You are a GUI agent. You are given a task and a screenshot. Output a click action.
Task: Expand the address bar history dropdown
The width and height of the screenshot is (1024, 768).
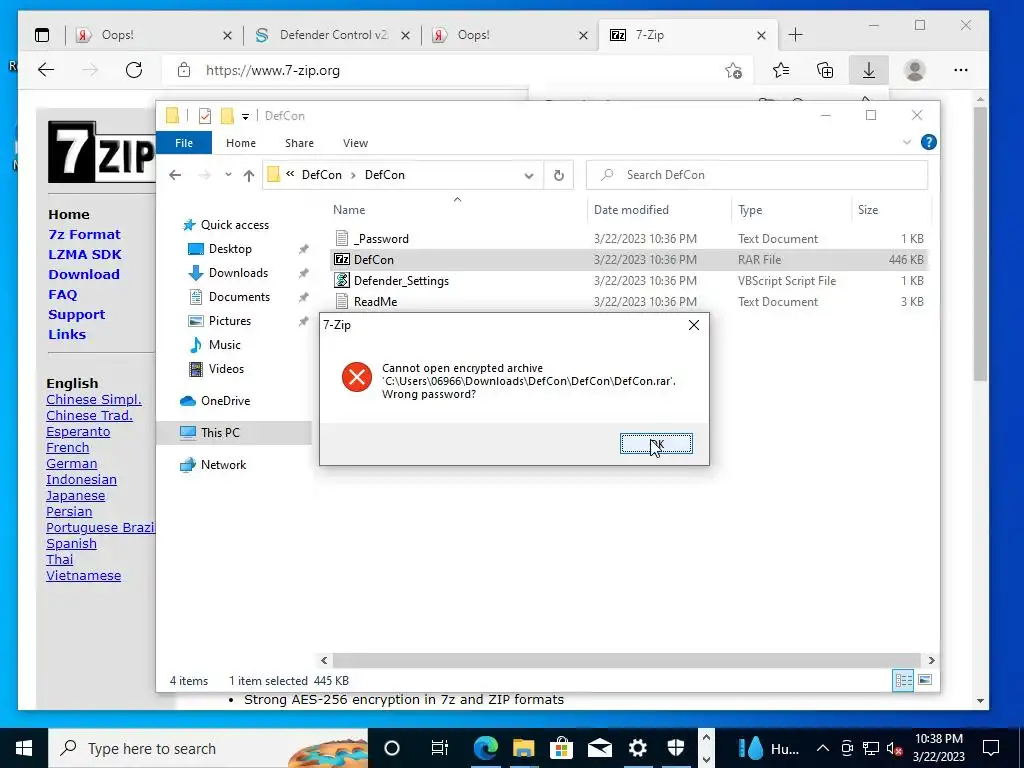click(529, 175)
